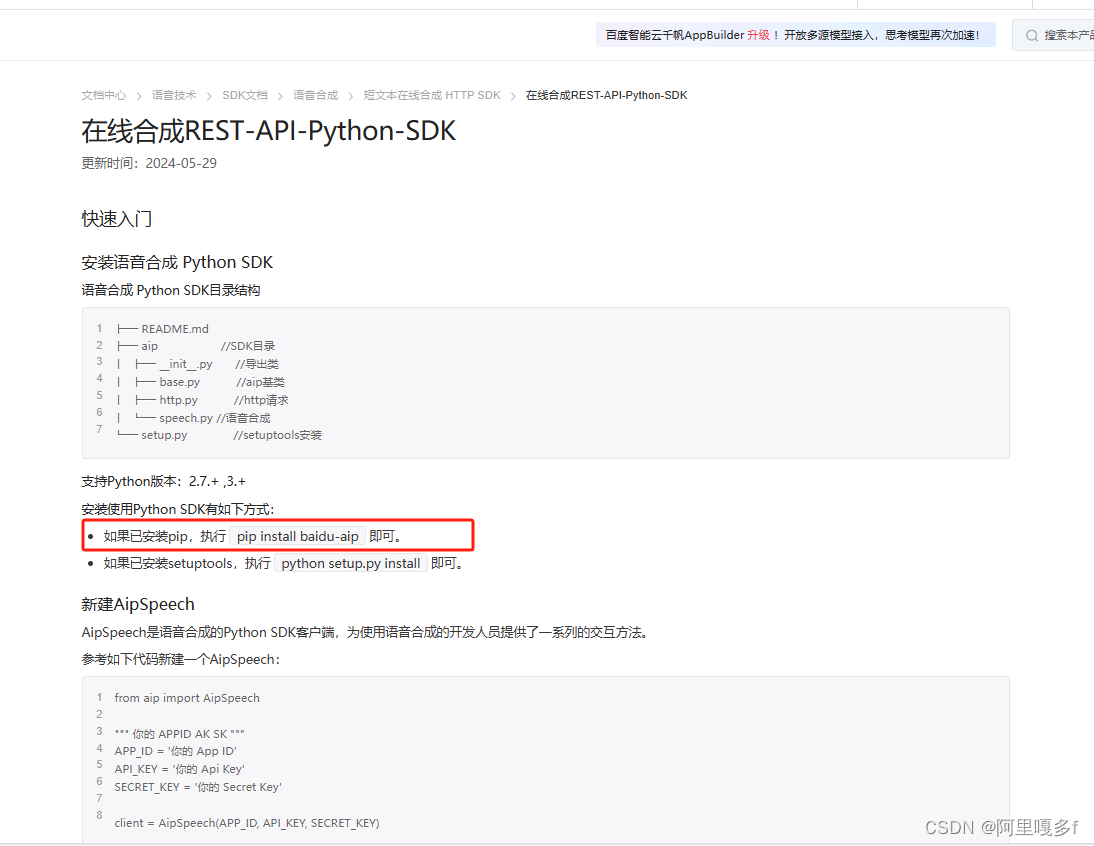Click the client = AipSpeech(...) line
This screenshot has height=846, width=1094.
coord(247,823)
